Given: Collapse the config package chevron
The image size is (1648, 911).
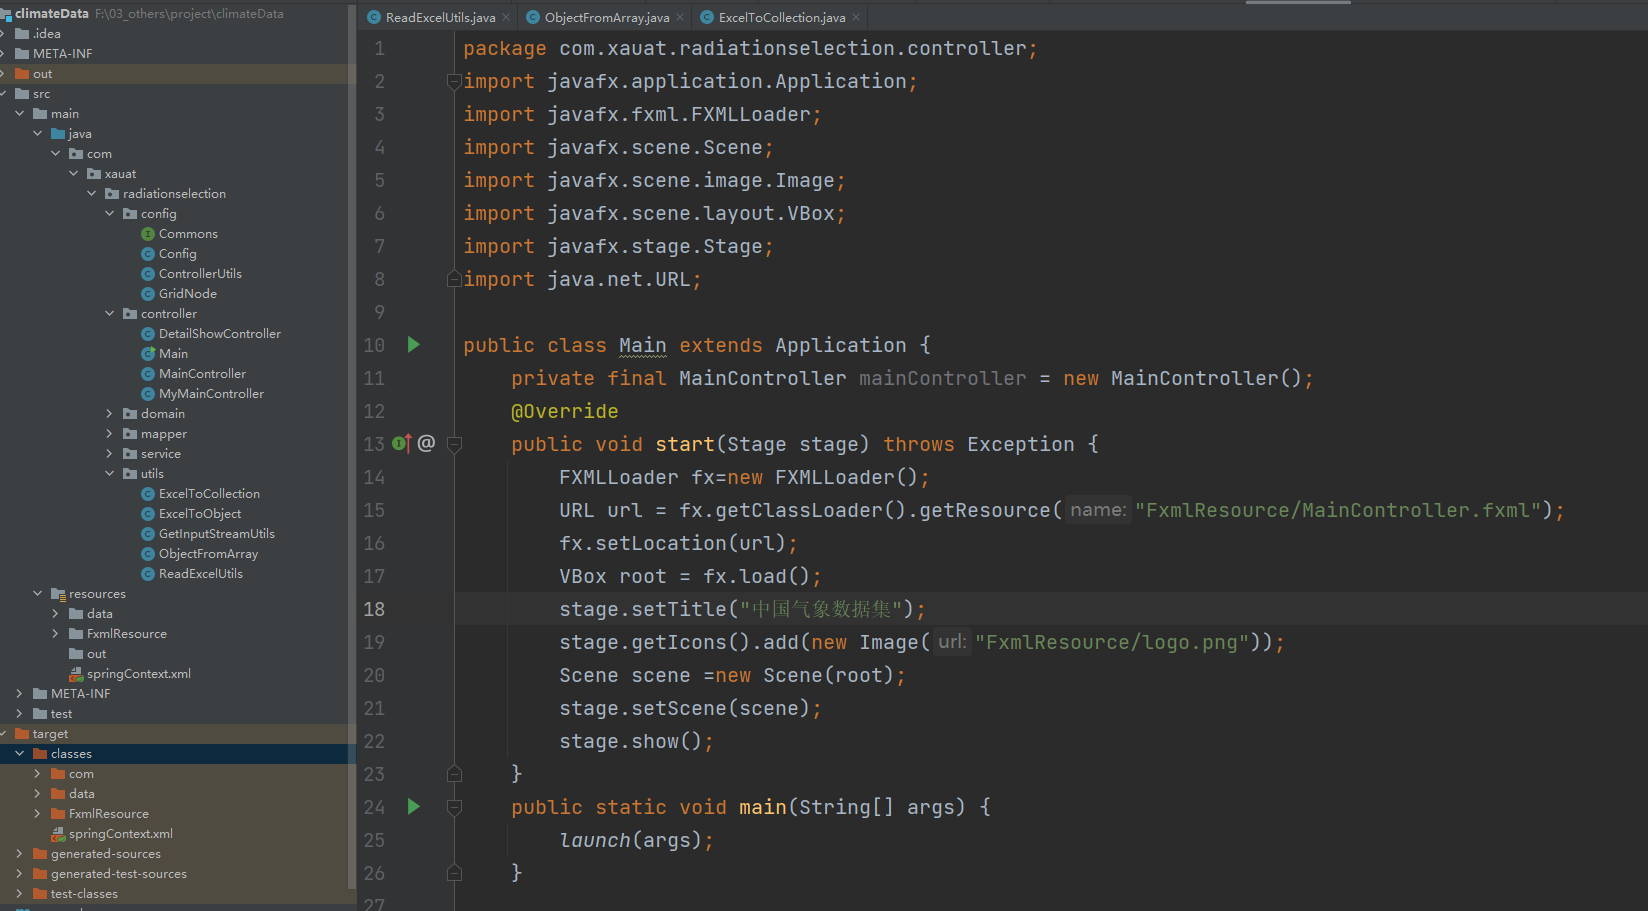Looking at the screenshot, I should 110,214.
